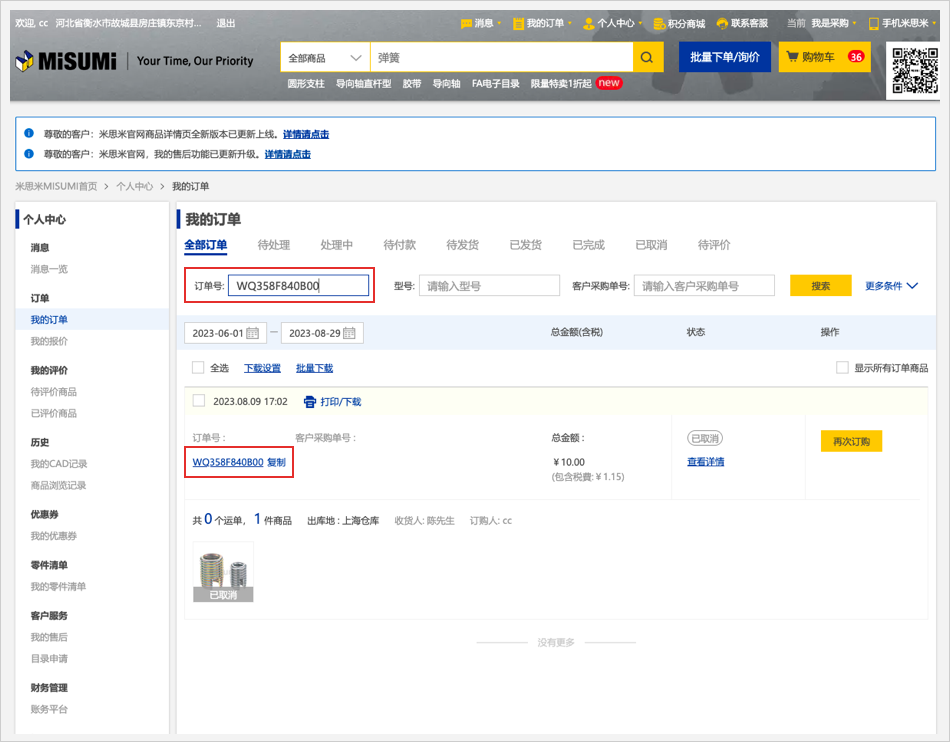Click the 再次订购 button
Screen dimensions: 950x742
[851, 441]
